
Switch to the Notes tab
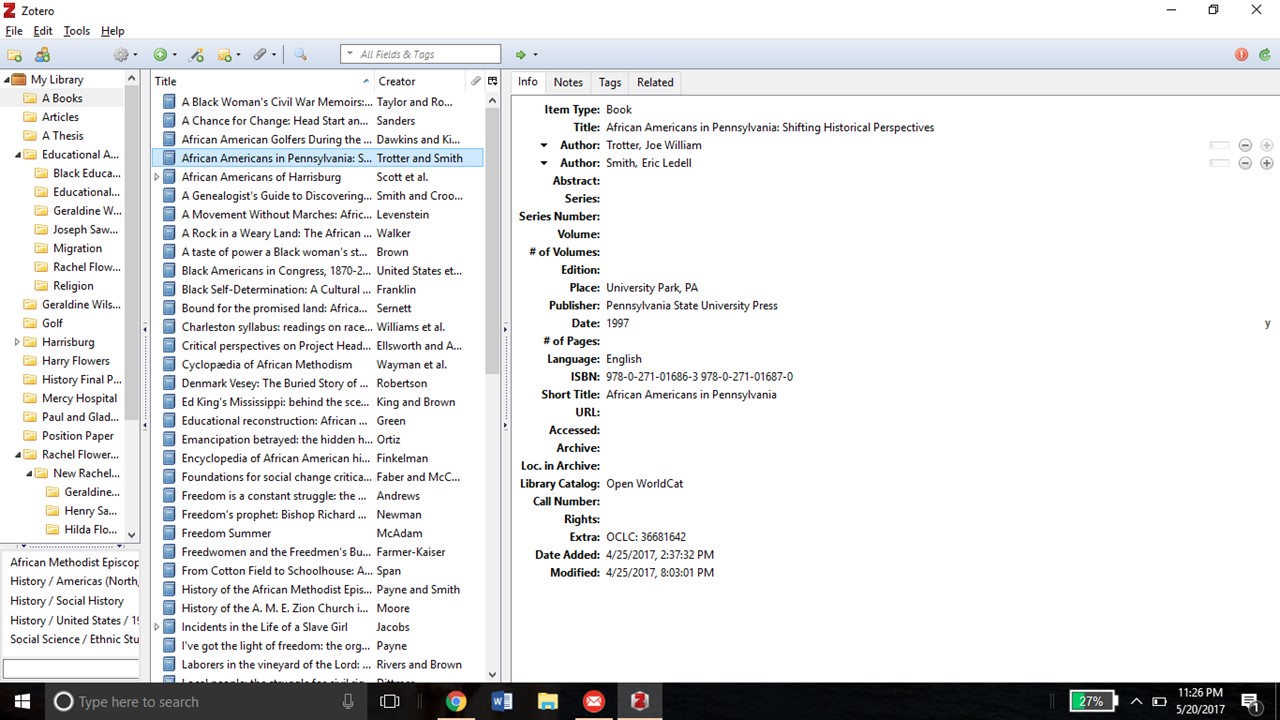(x=567, y=82)
